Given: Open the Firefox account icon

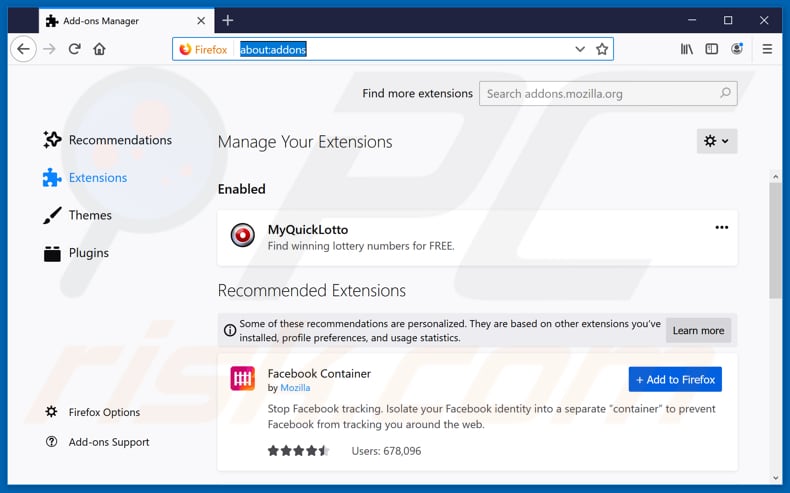Looking at the screenshot, I should point(737,49).
